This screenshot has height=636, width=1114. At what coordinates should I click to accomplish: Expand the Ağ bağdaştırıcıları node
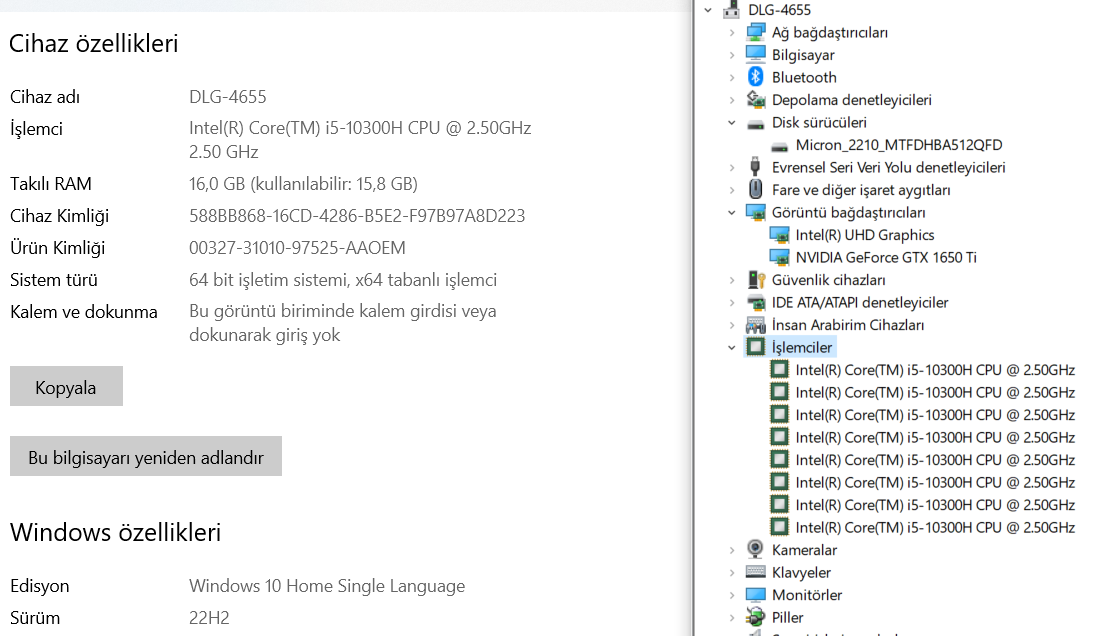733,32
